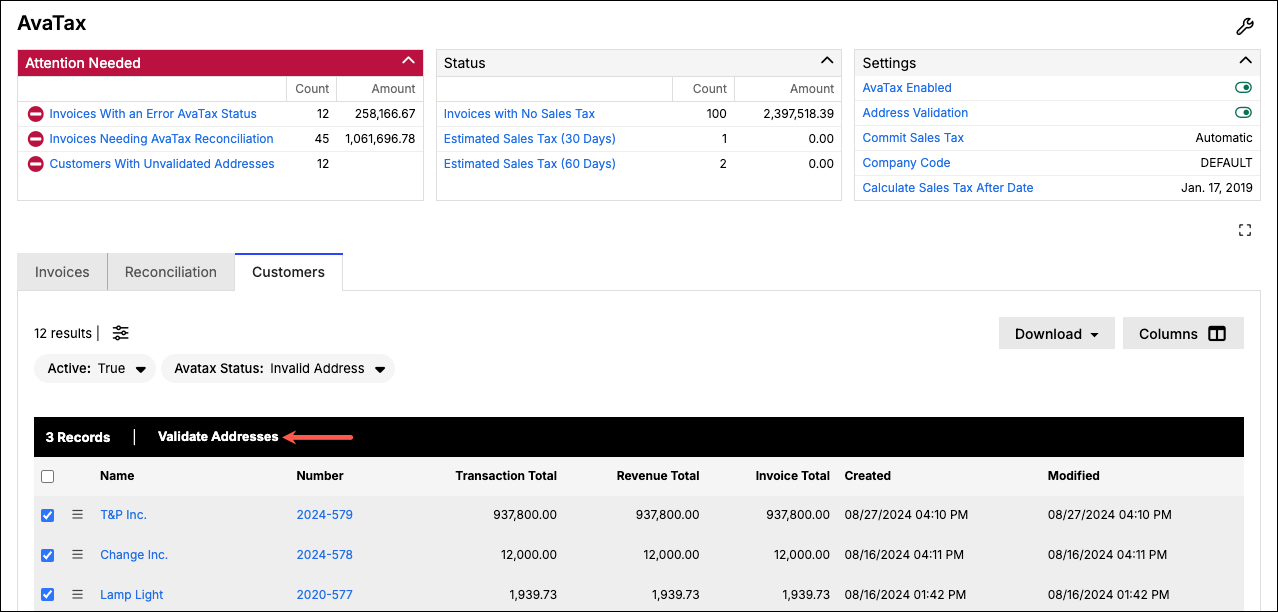Open number 2024-578 link
The height and width of the screenshot is (612, 1278).
click(x=324, y=555)
